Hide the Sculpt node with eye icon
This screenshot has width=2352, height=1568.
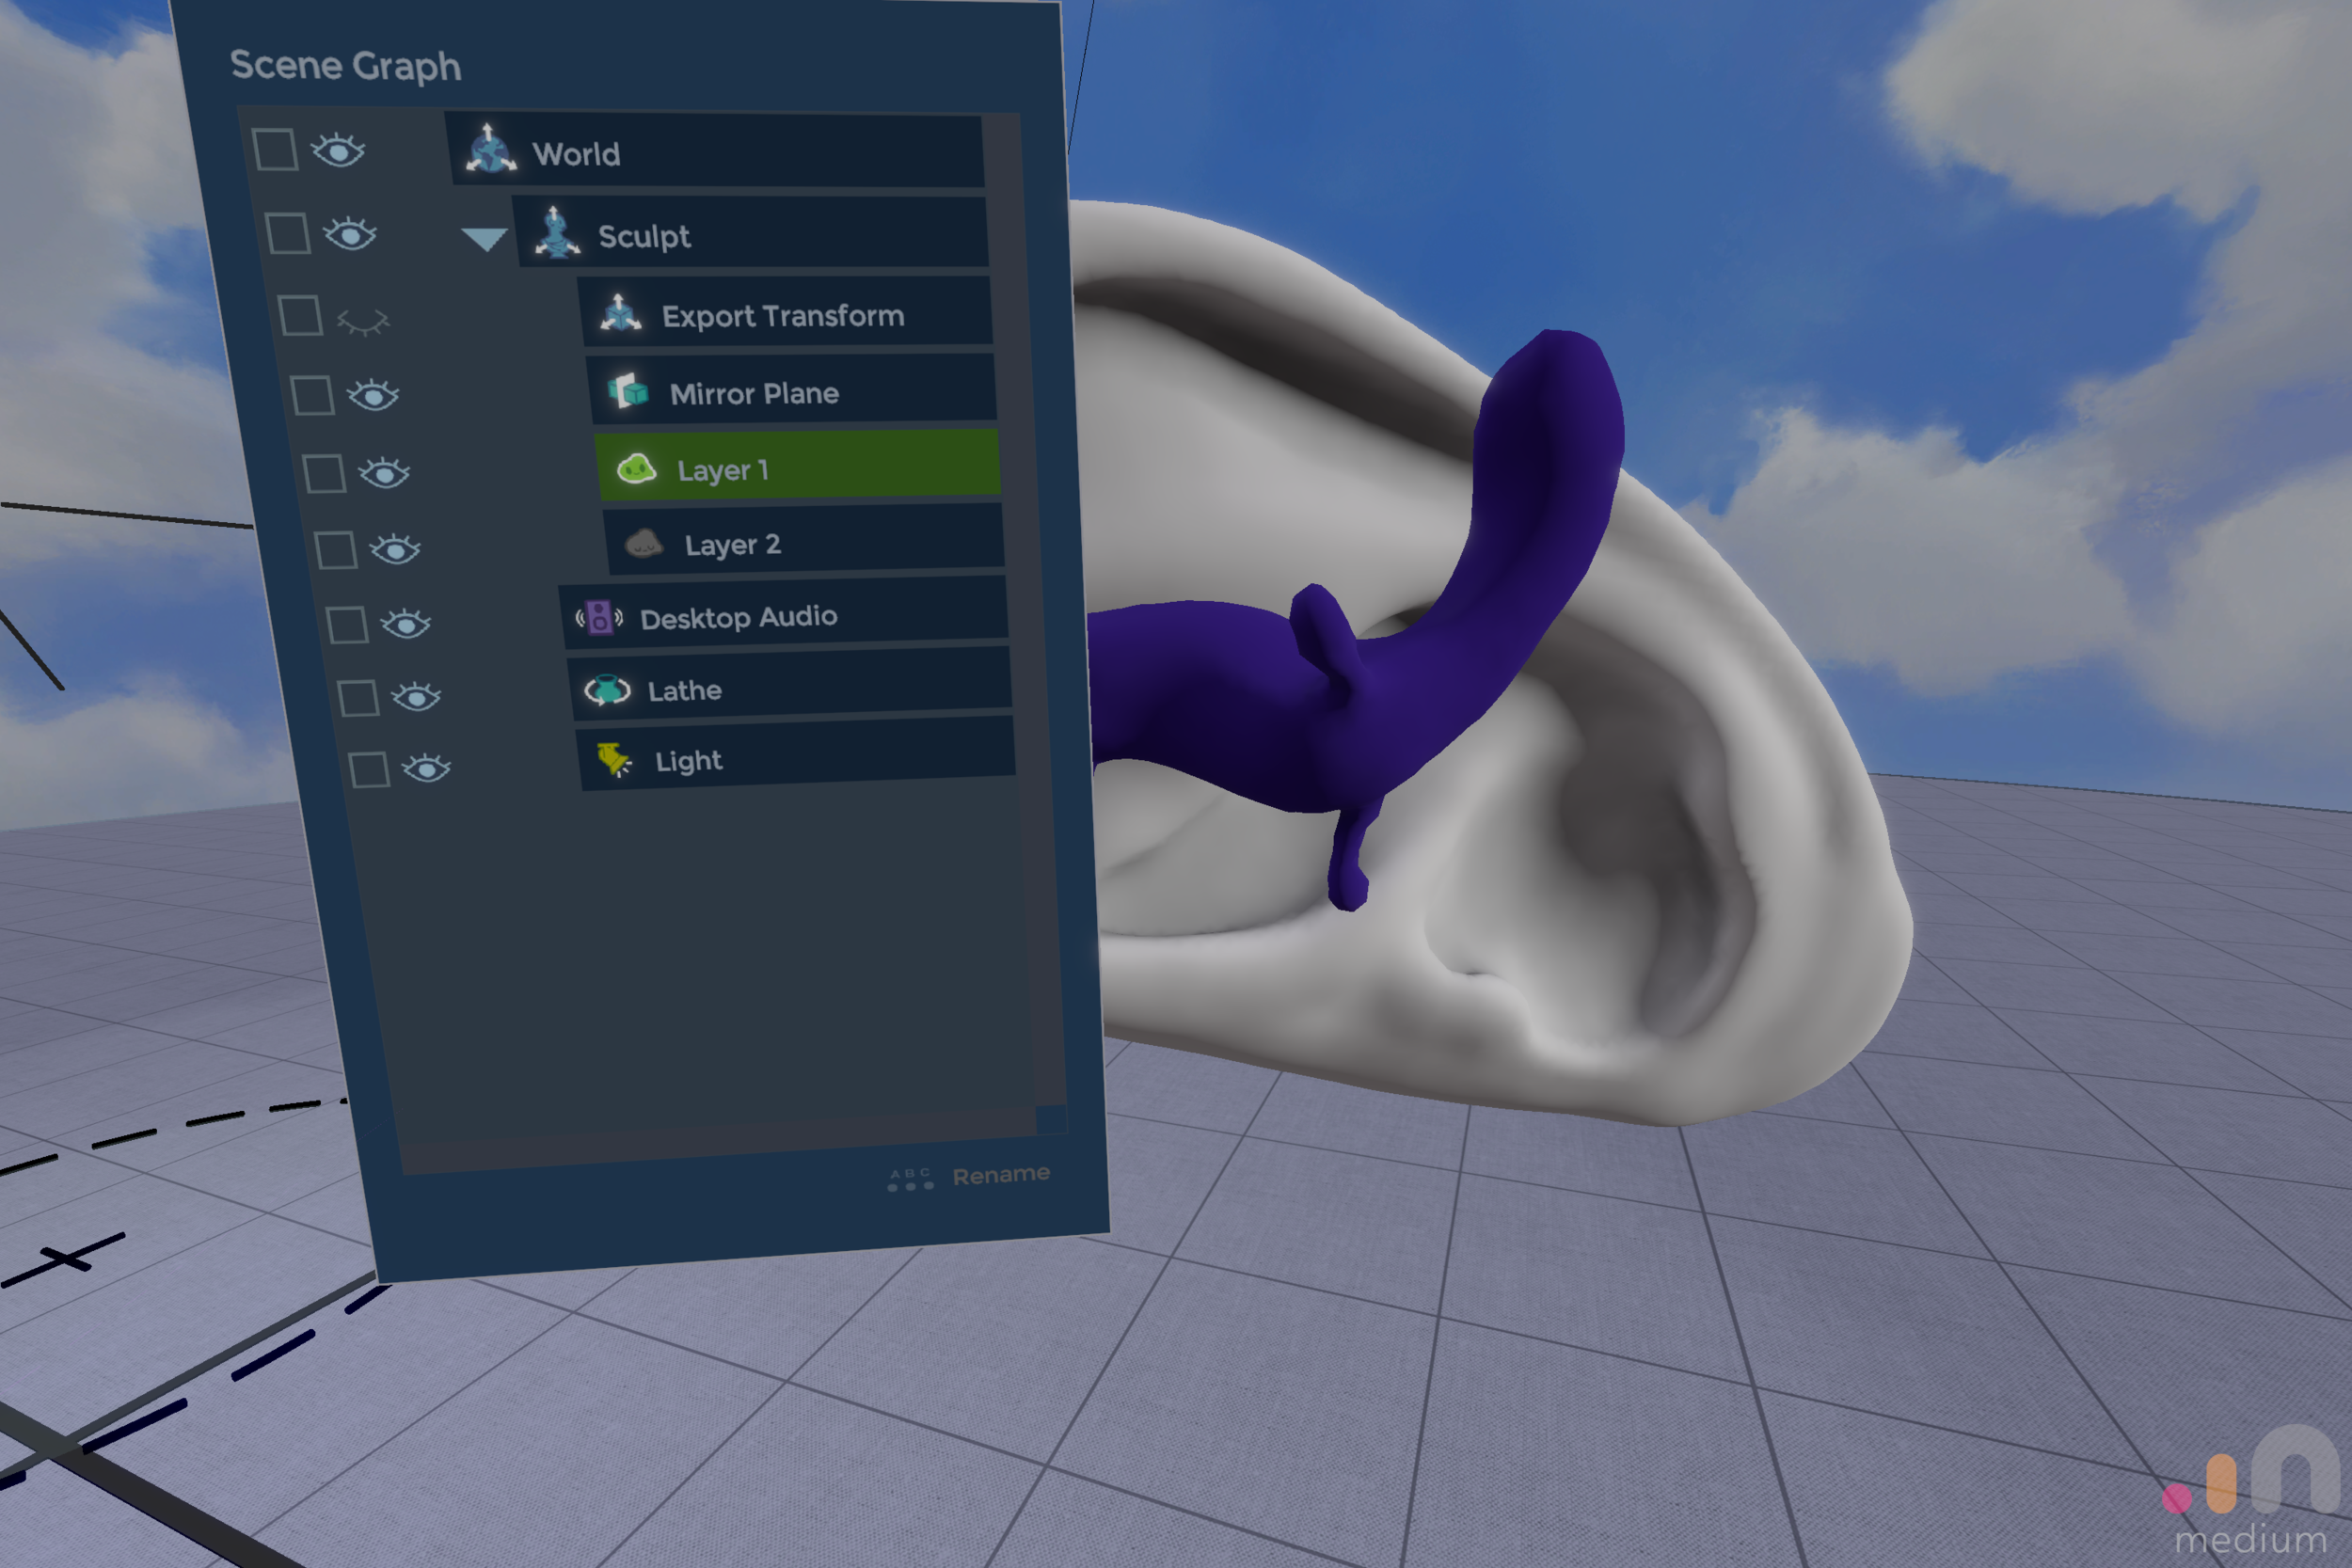tap(350, 234)
